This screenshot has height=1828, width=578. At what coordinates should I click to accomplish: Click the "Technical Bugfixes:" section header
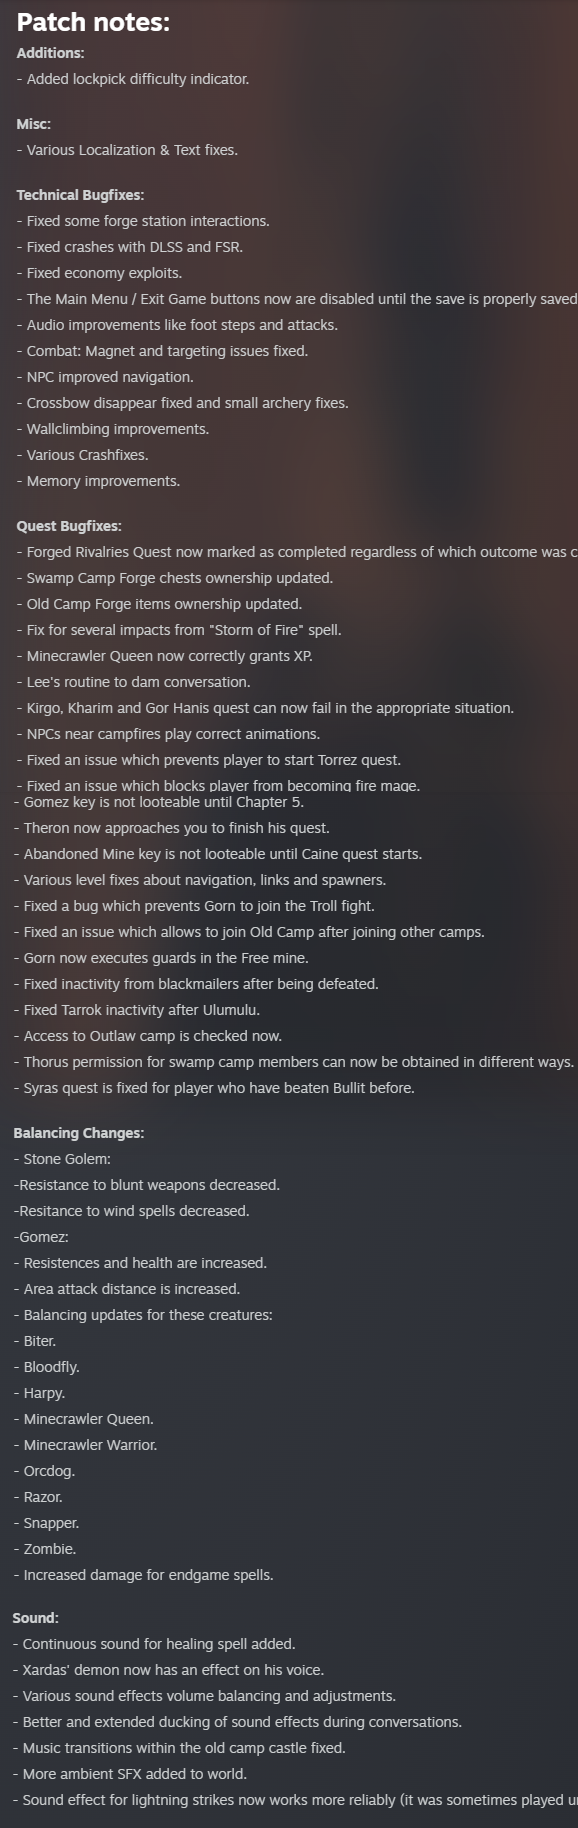80,195
